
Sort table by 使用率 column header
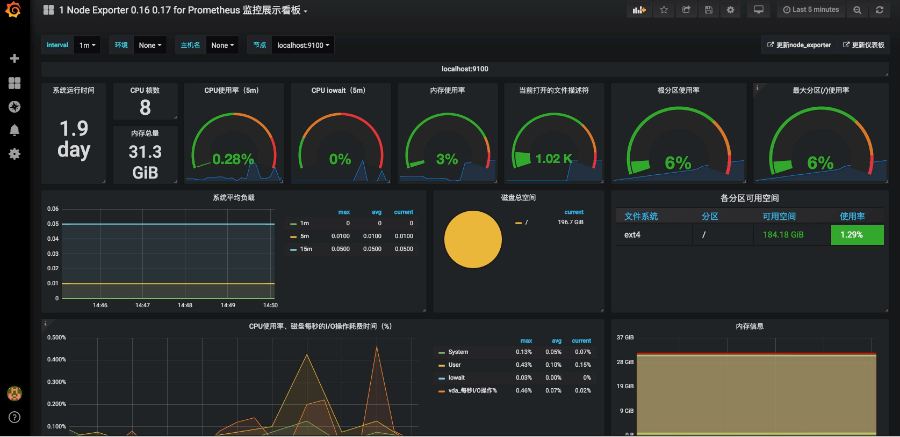coord(852,216)
